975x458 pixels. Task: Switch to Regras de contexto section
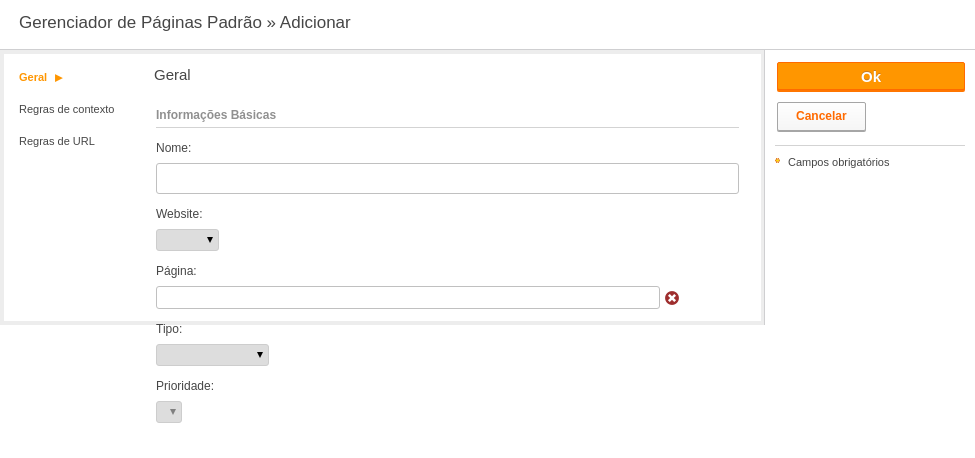click(67, 109)
